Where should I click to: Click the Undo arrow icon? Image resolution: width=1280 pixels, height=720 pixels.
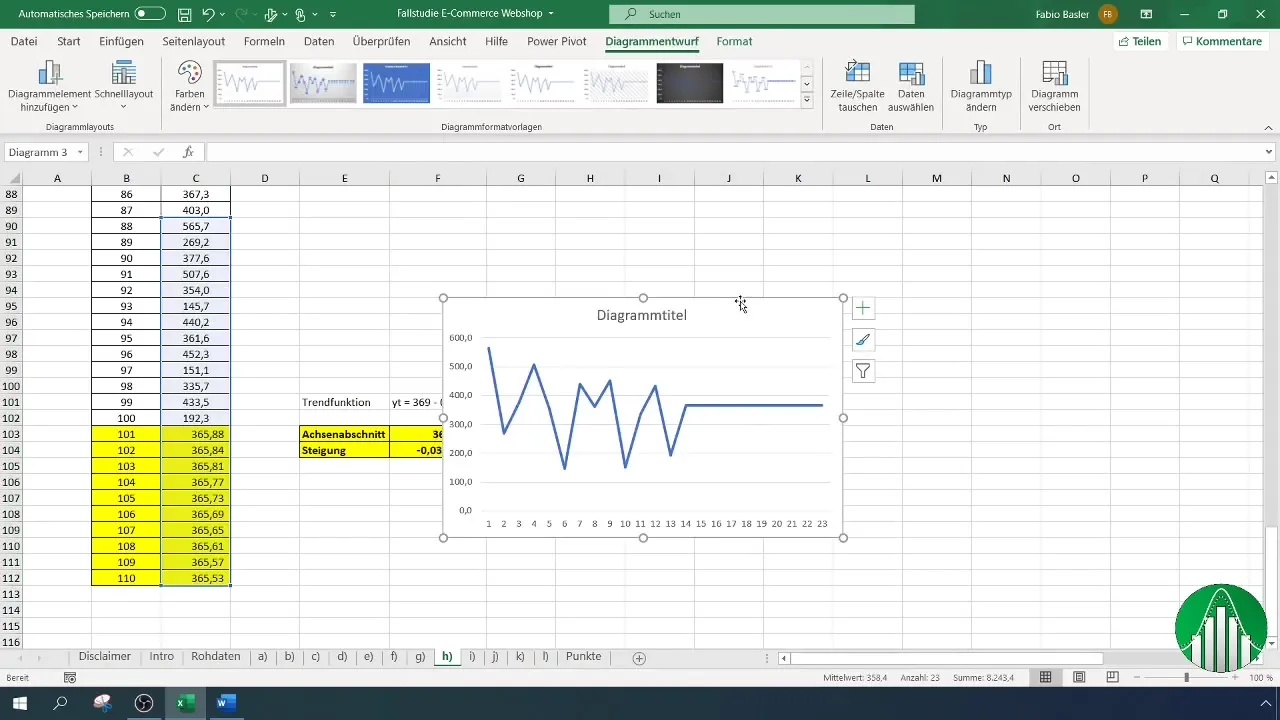(208, 15)
